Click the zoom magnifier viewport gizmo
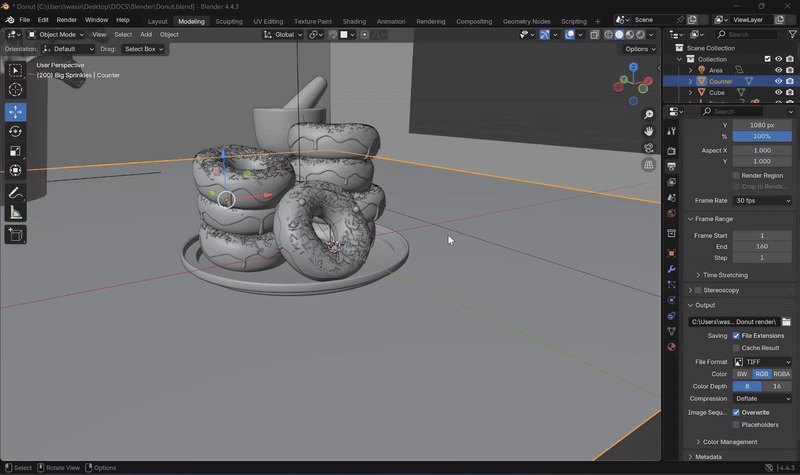This screenshot has width=800, height=475. [648, 113]
